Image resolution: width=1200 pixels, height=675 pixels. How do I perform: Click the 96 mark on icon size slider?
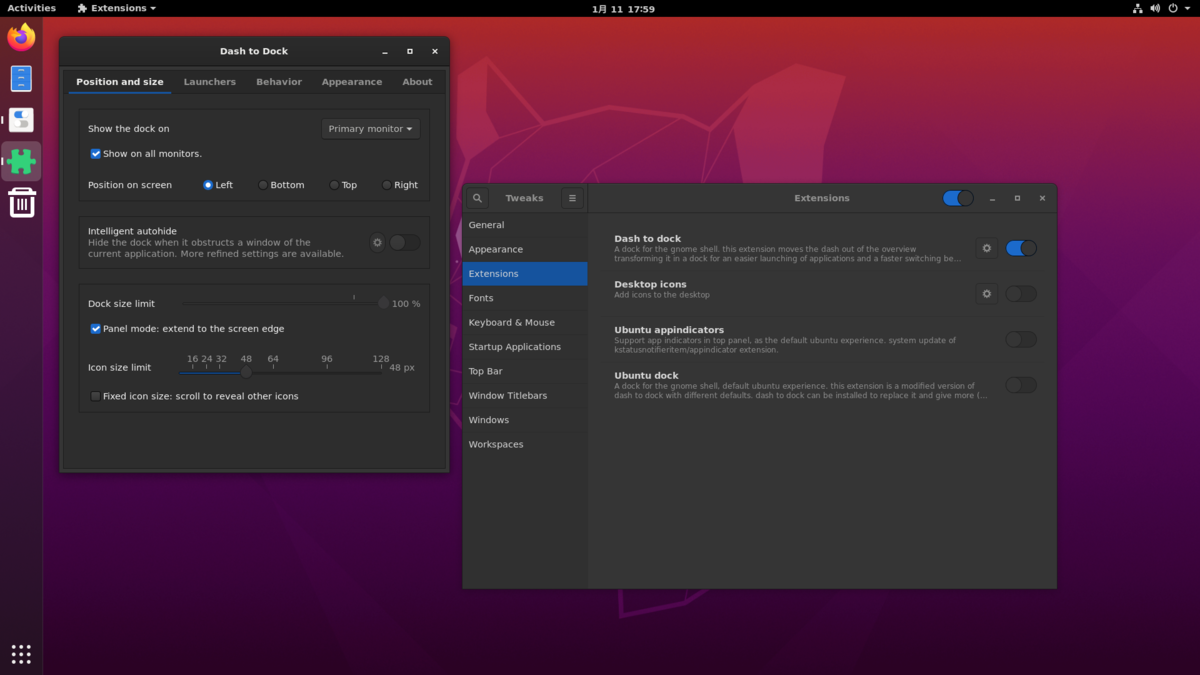327,359
